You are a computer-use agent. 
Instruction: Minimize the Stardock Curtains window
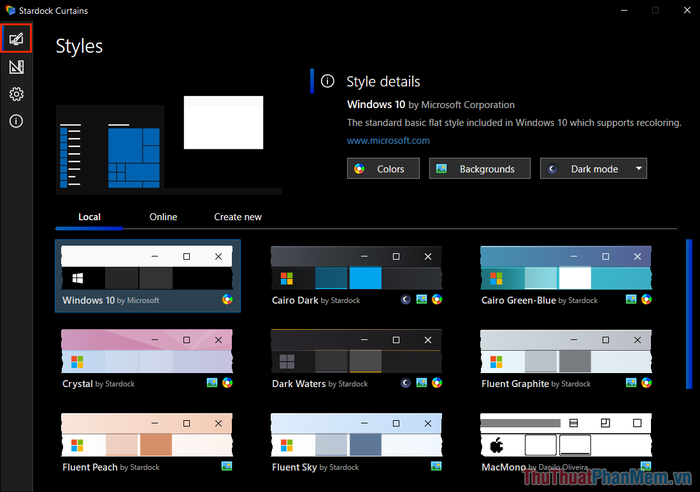click(x=624, y=10)
